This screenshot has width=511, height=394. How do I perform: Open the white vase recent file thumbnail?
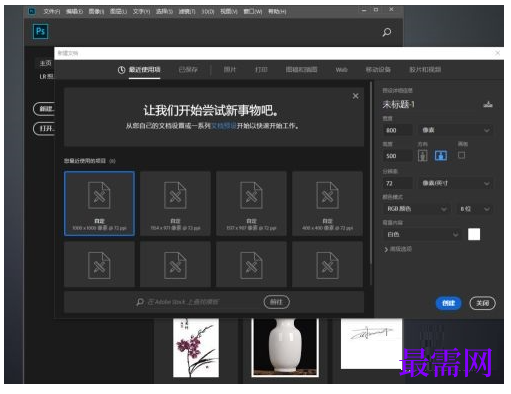(x=285, y=347)
